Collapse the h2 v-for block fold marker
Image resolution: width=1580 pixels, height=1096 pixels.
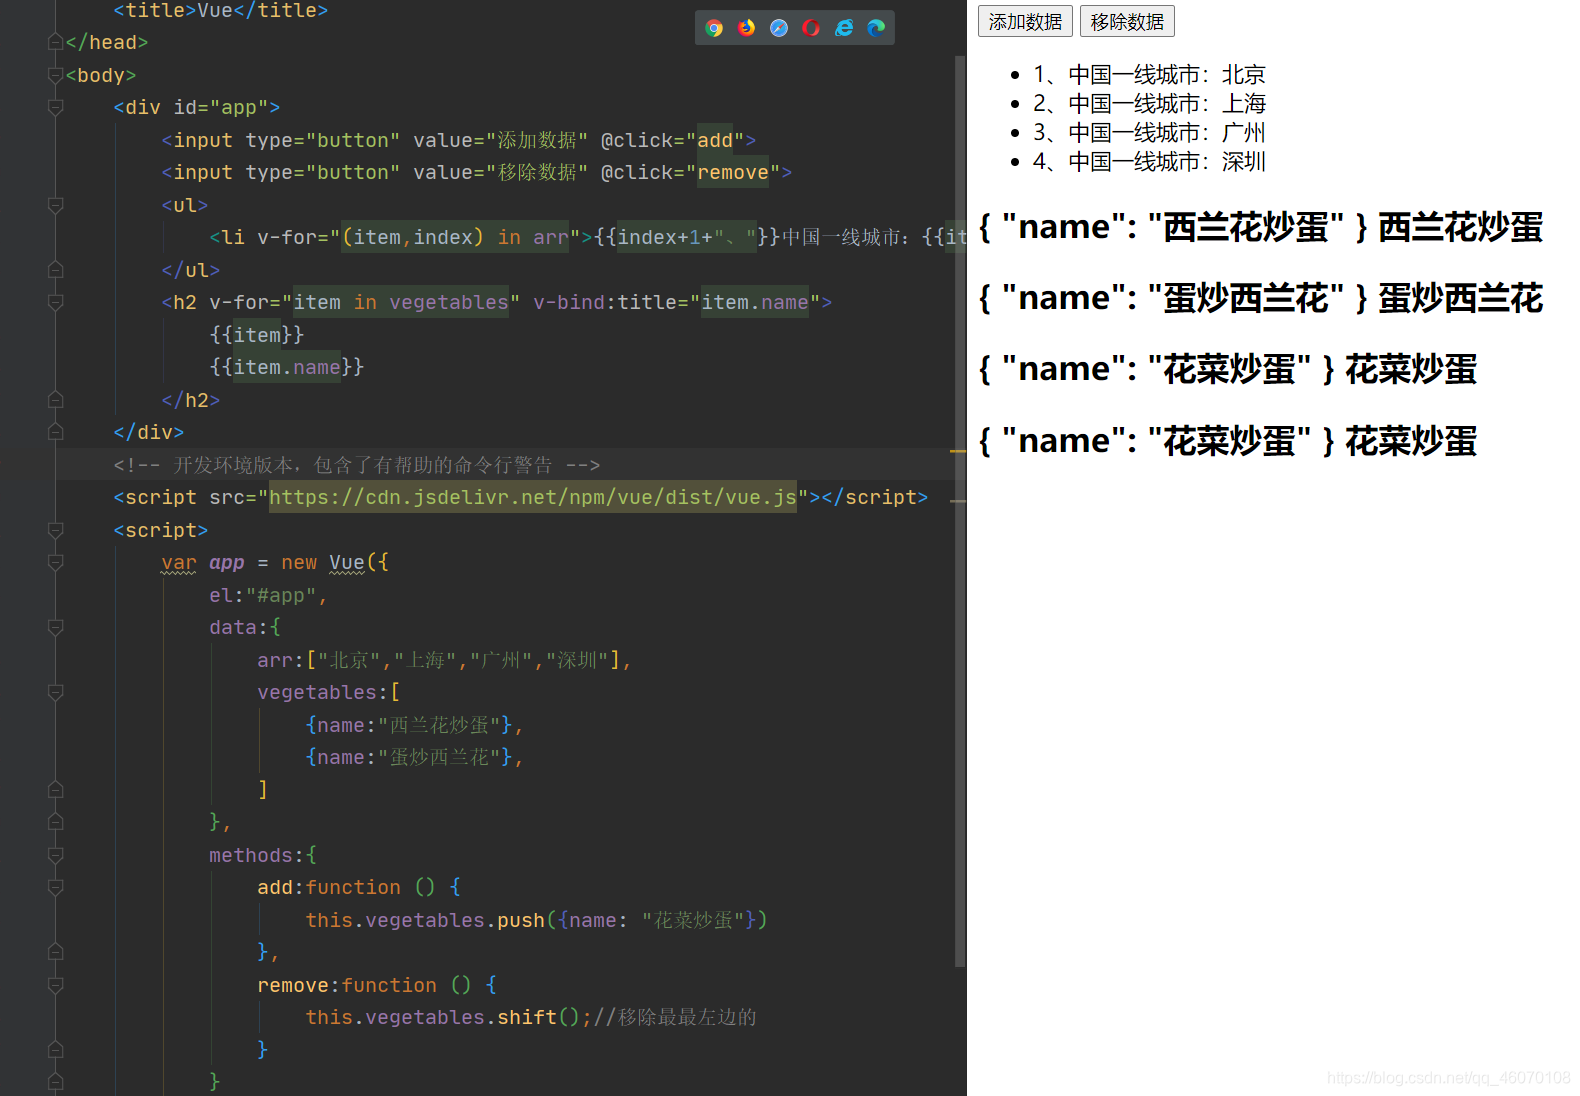pos(56,302)
